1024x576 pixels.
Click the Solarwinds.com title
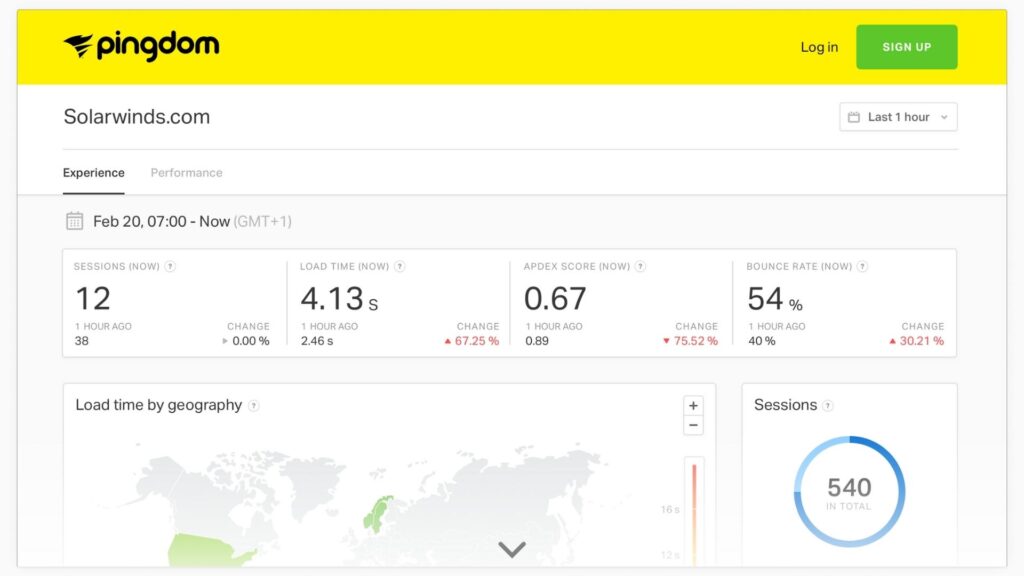(136, 117)
